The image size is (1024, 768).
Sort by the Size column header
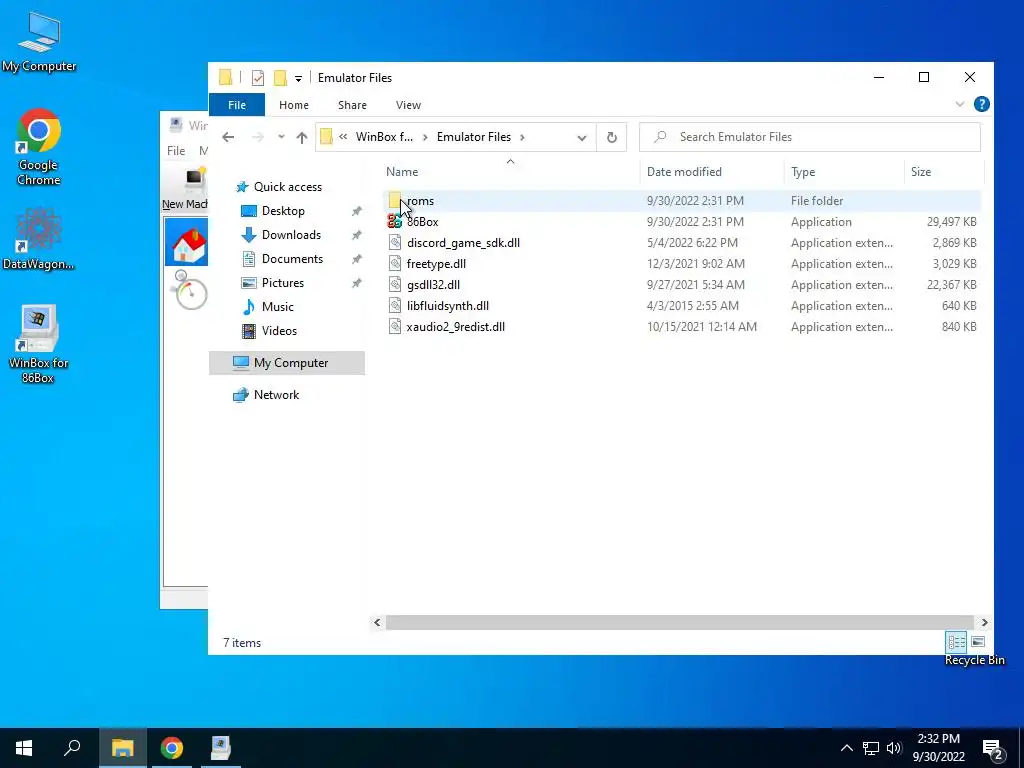921,172
